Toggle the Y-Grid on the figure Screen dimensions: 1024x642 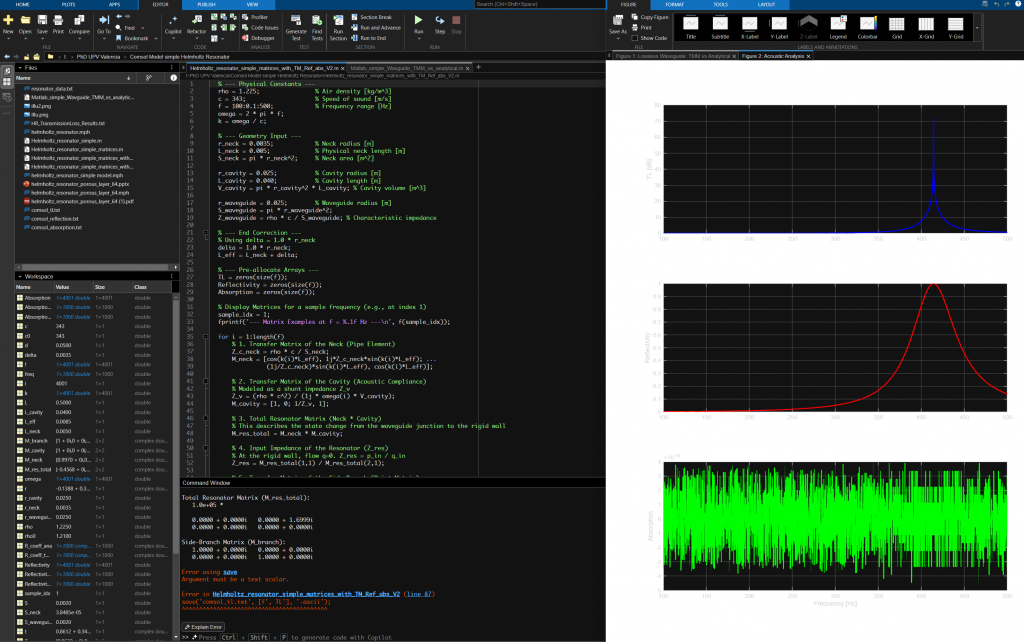tap(955, 27)
